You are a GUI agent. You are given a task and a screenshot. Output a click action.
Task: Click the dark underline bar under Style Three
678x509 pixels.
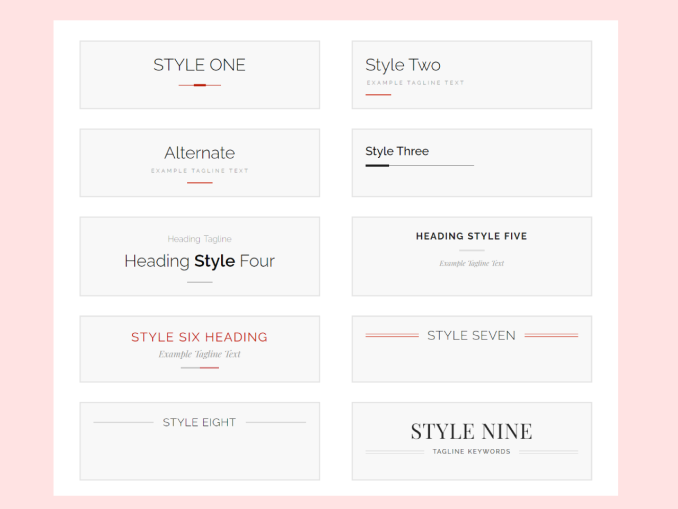point(377,165)
